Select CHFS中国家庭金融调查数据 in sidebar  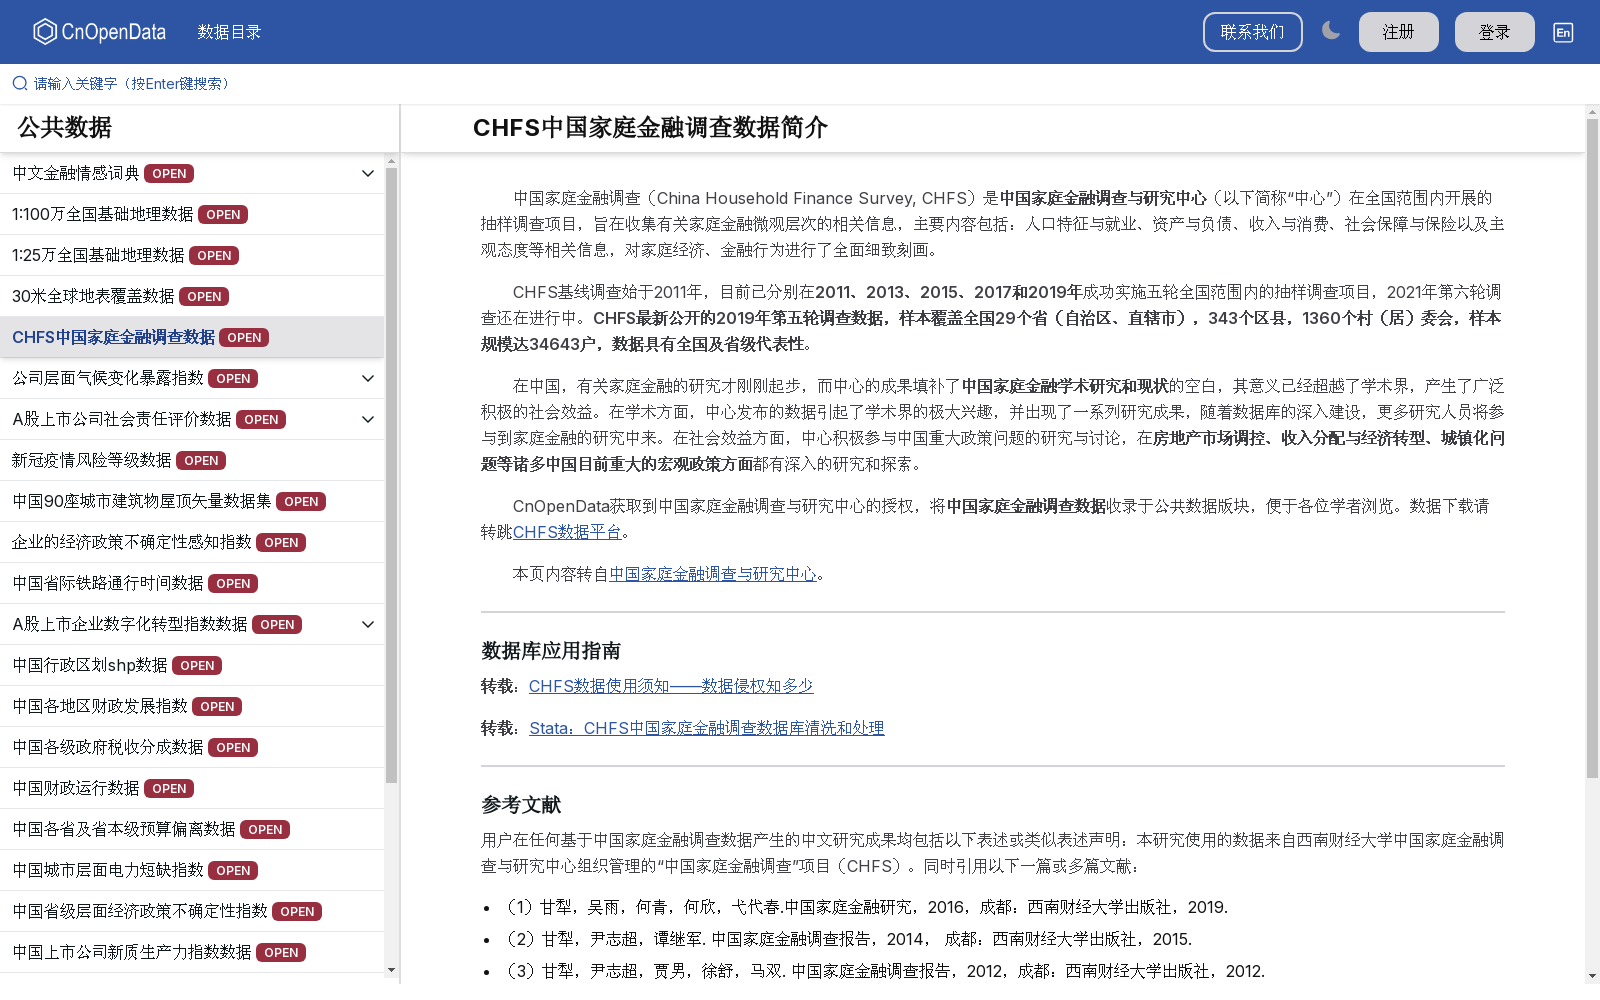pyautogui.click(x=192, y=337)
